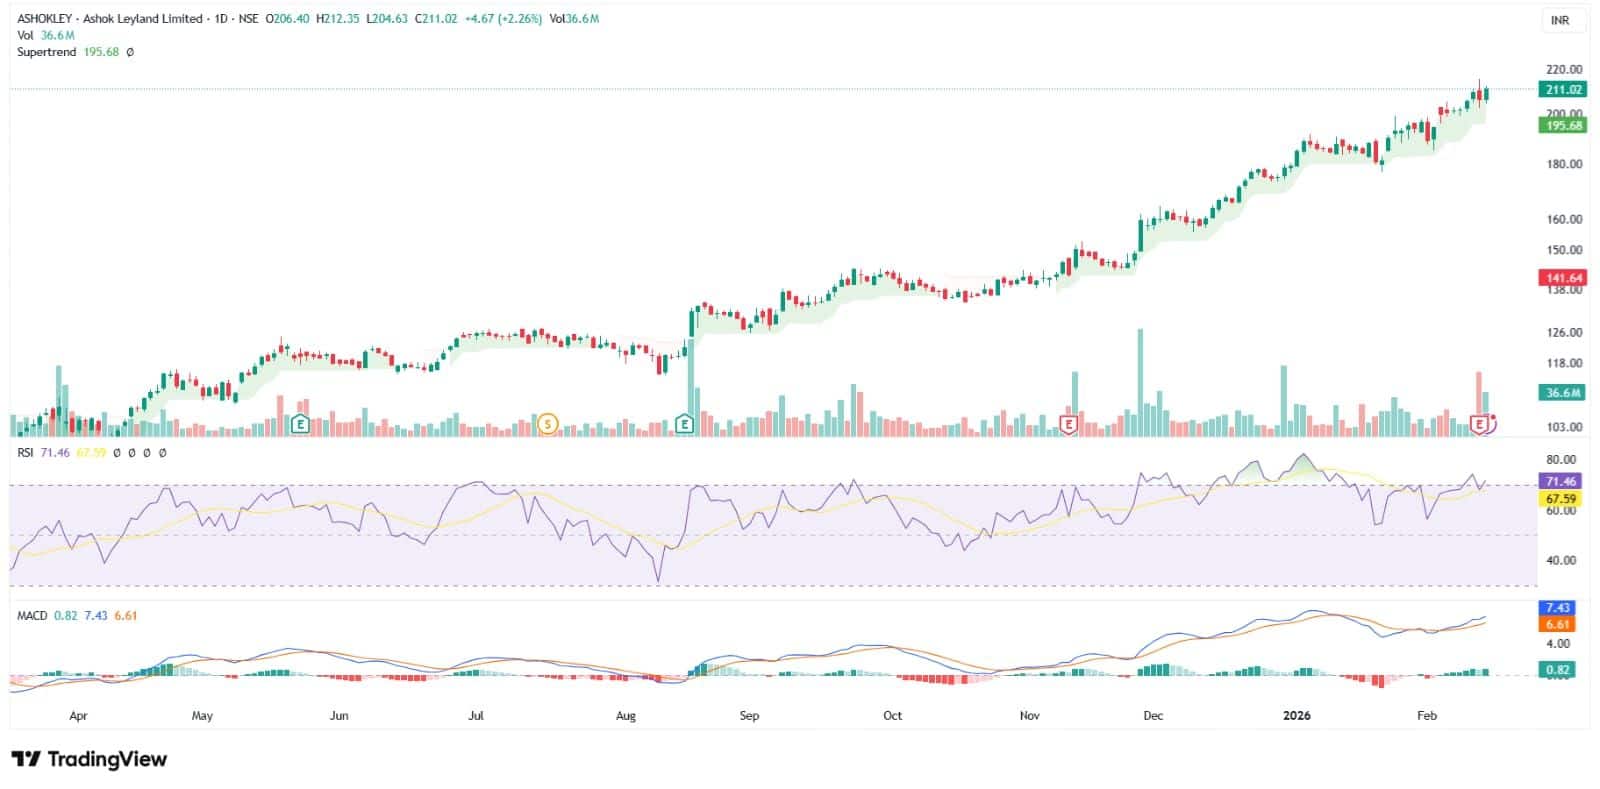Image resolution: width=1600 pixels, height=789 pixels.
Task: Click the orange split 'S' marker in July
Action: coord(547,424)
